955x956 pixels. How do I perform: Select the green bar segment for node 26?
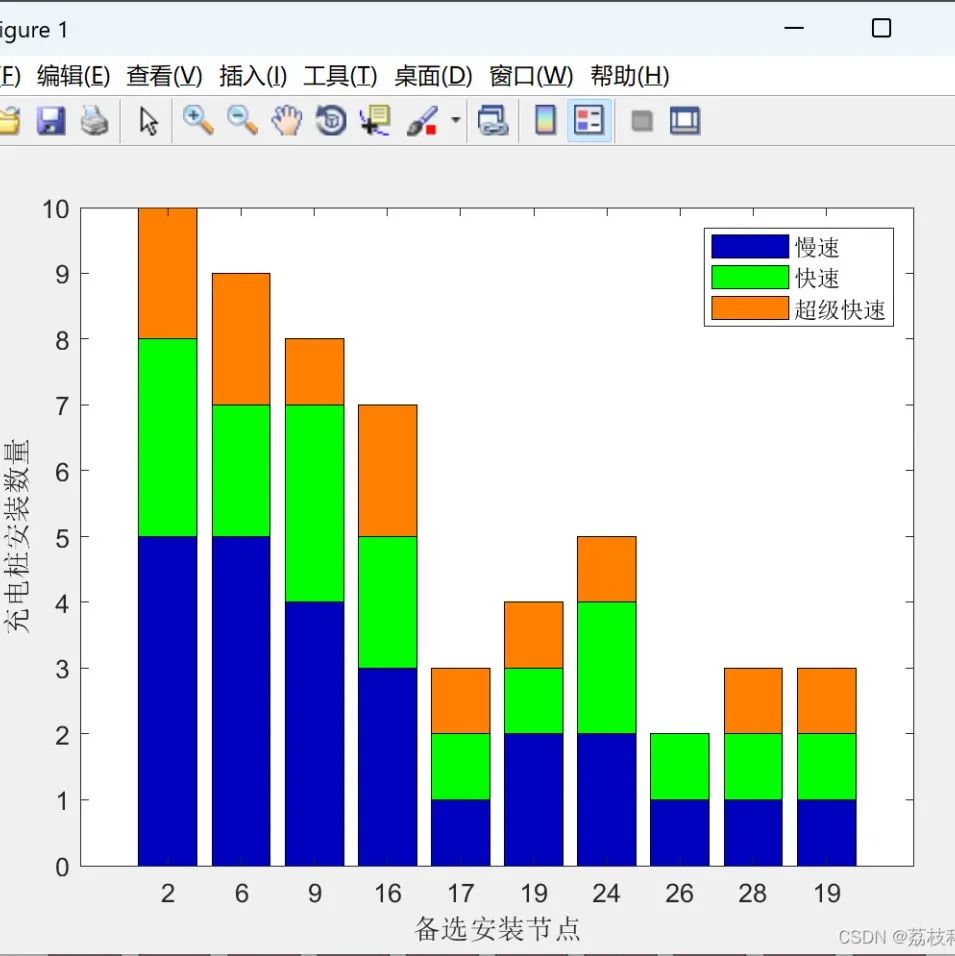[x=679, y=766]
